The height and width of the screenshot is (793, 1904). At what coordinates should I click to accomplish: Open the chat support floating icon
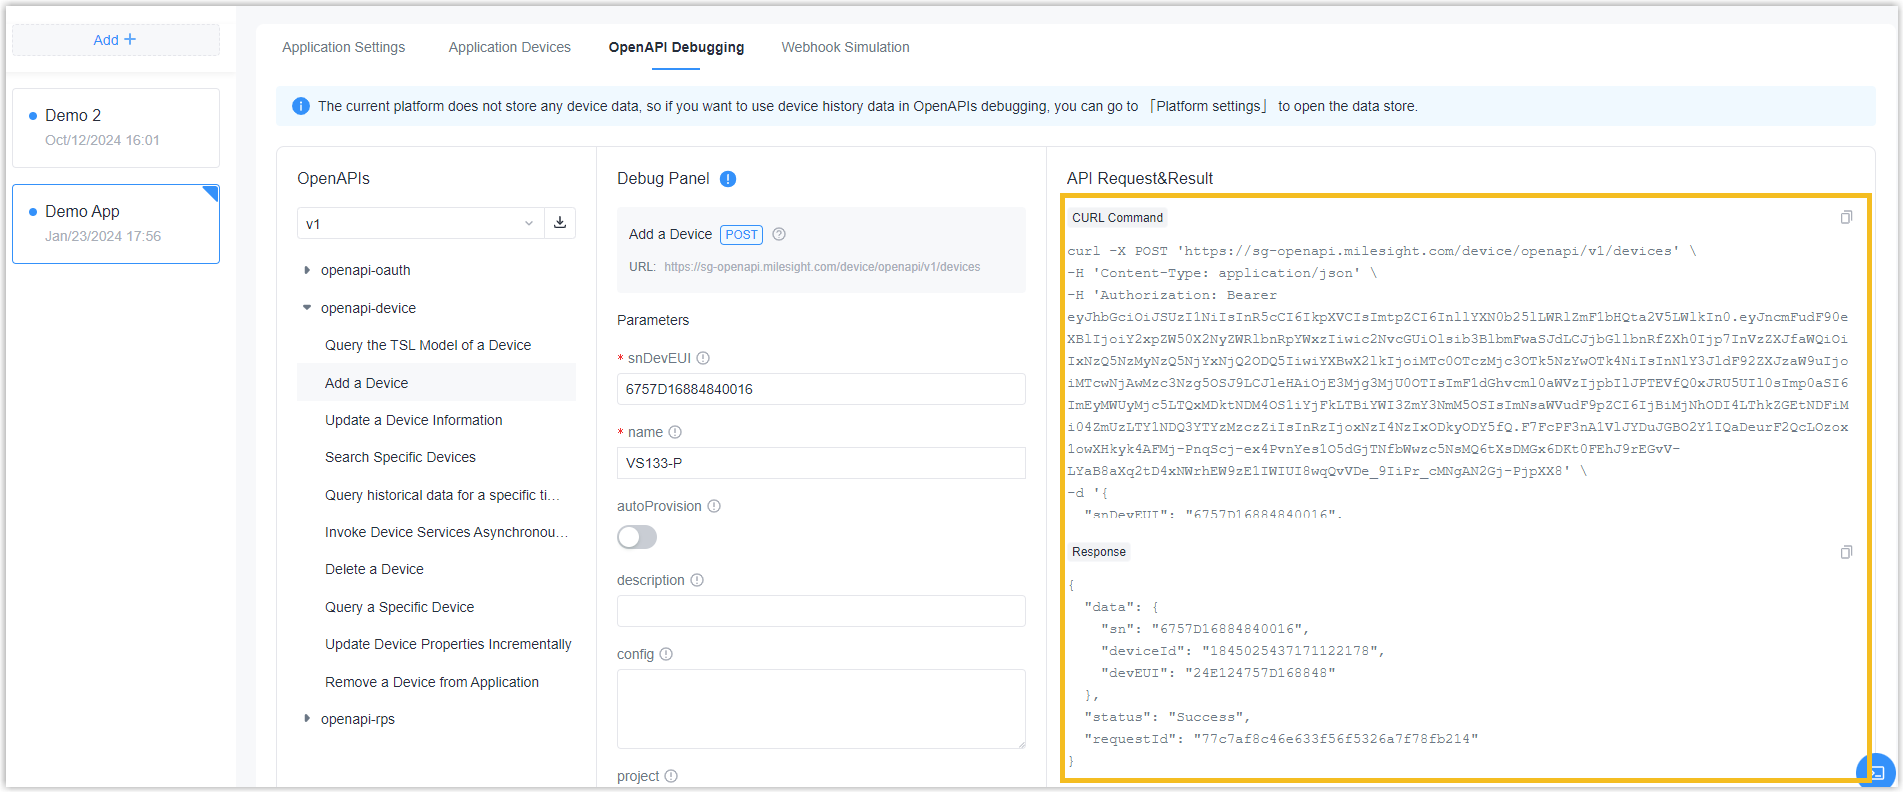click(x=1875, y=771)
